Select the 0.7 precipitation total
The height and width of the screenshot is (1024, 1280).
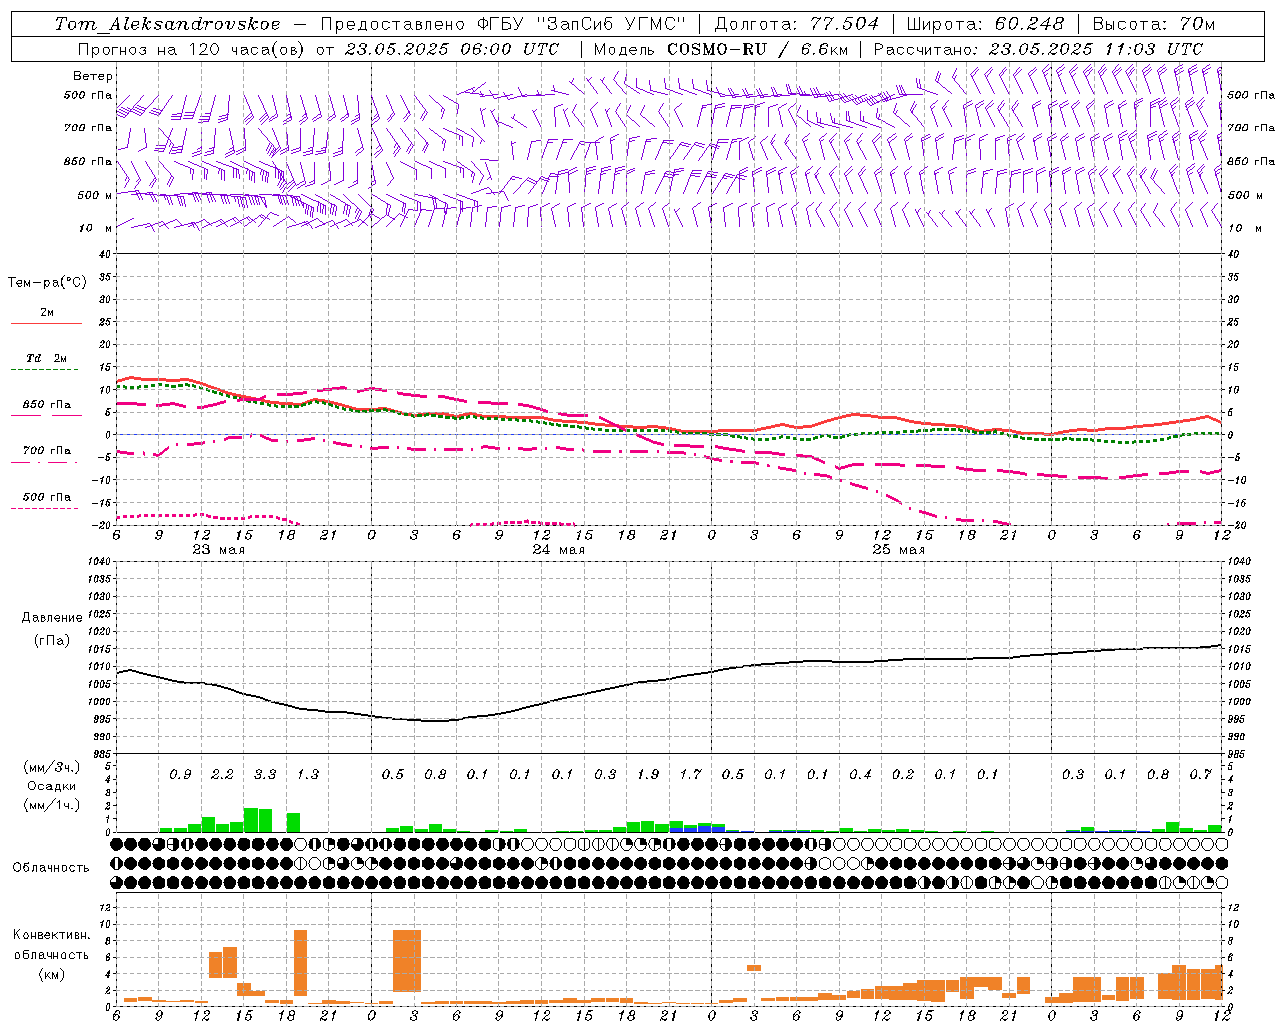pyautogui.click(x=1200, y=775)
